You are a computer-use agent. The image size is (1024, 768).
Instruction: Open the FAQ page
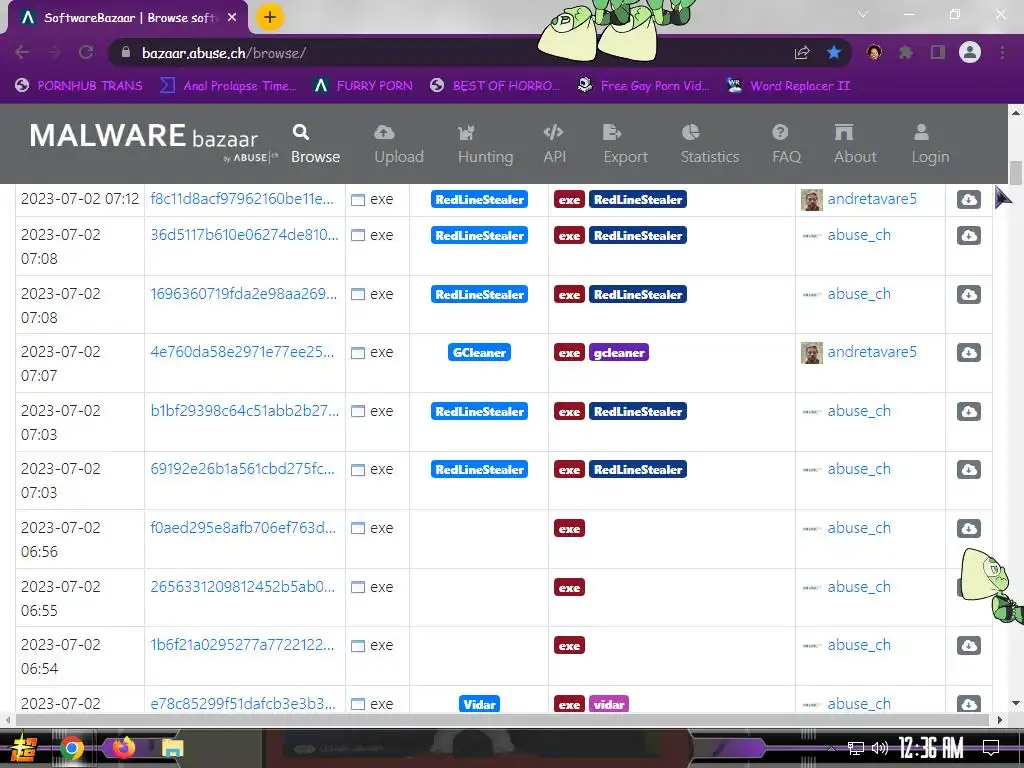786,144
